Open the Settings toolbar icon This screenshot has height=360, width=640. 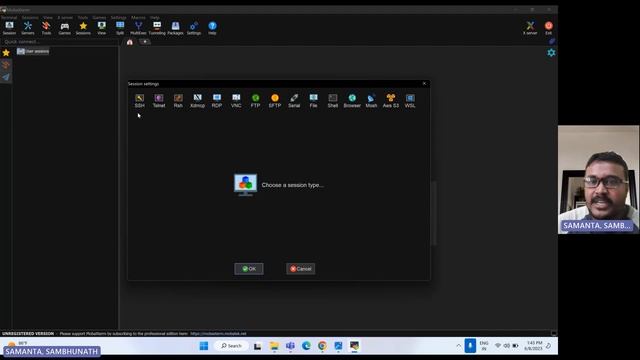point(194,28)
